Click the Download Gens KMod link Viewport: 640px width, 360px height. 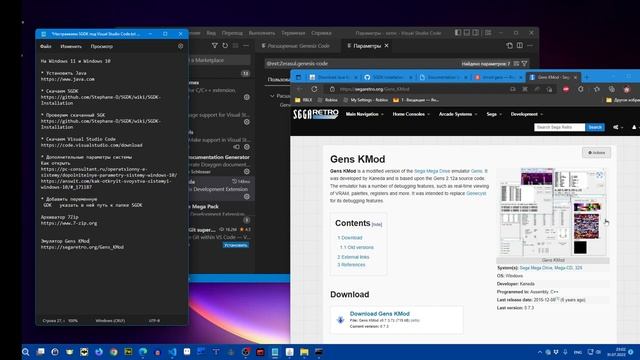(x=380, y=314)
